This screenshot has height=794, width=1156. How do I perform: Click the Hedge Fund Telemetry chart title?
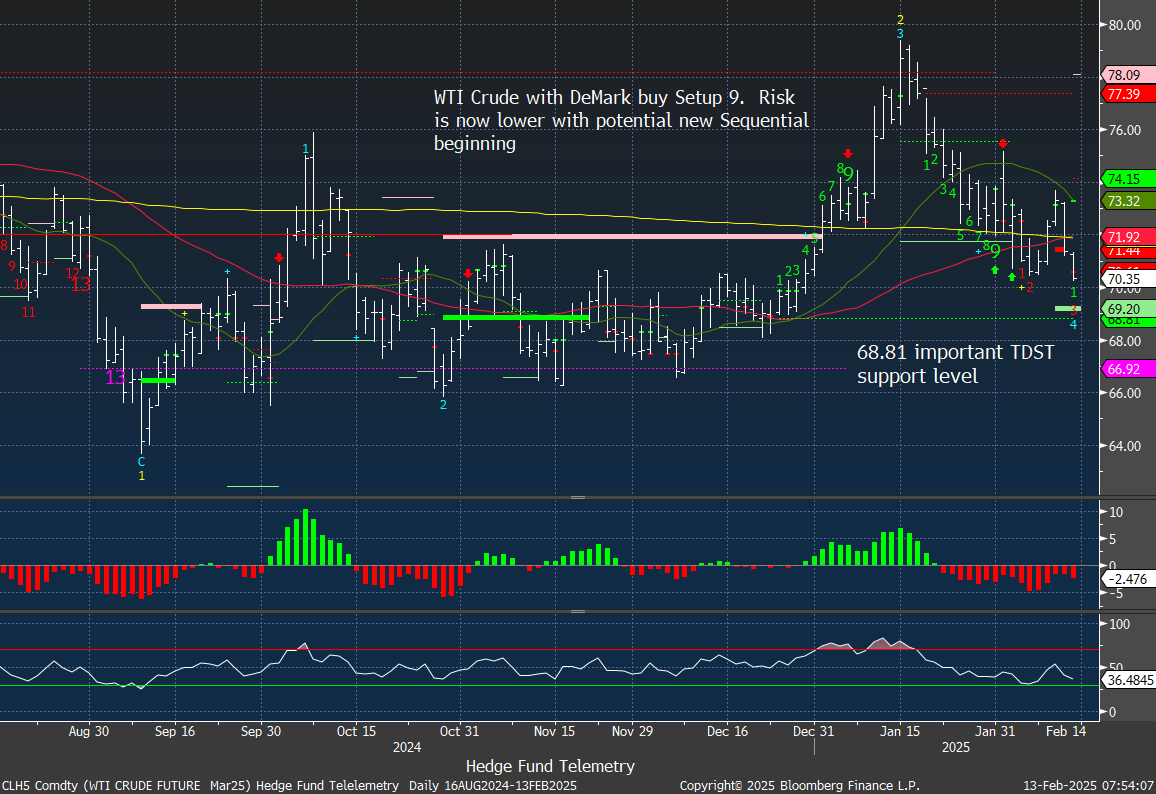(550, 766)
